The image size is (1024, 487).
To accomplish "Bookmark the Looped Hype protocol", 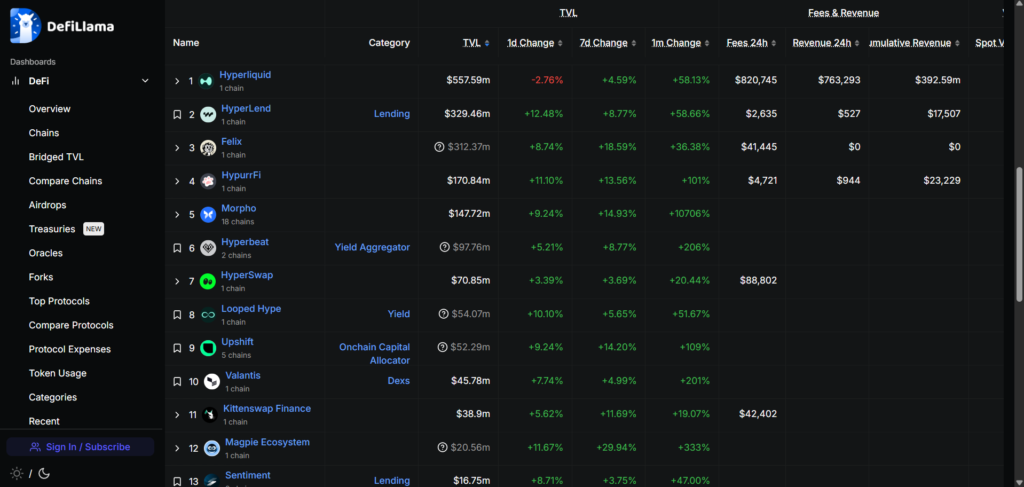I will click(176, 315).
